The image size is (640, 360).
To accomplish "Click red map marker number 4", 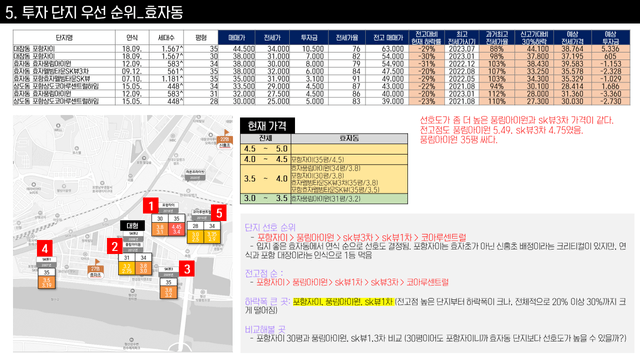I will [x=45, y=248].
